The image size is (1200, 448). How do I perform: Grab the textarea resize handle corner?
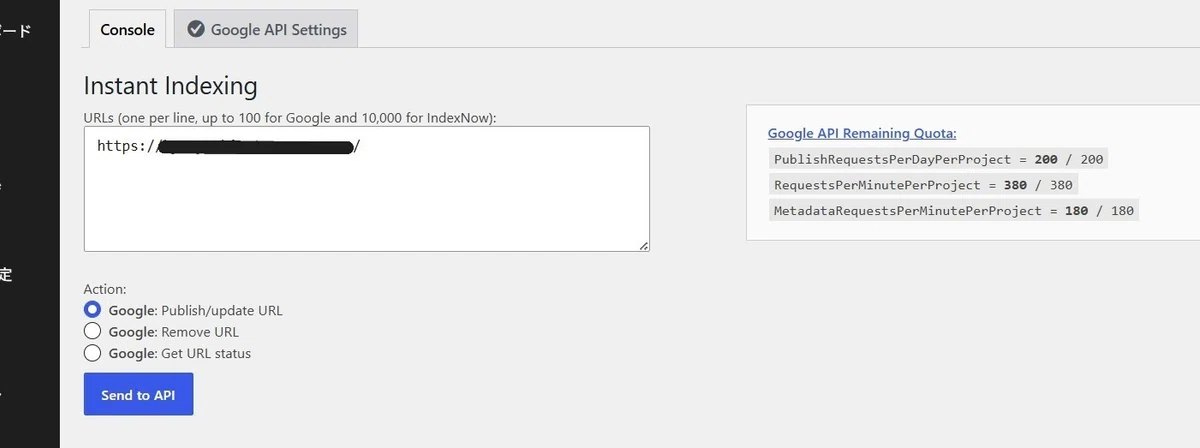pos(643,245)
